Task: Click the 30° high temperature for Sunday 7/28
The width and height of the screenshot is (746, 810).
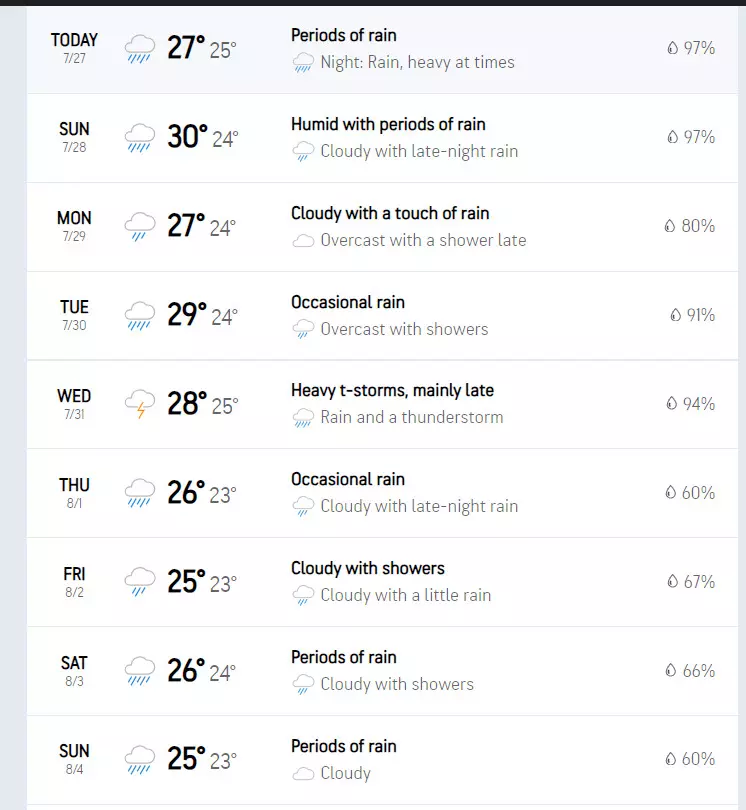Action: [187, 137]
